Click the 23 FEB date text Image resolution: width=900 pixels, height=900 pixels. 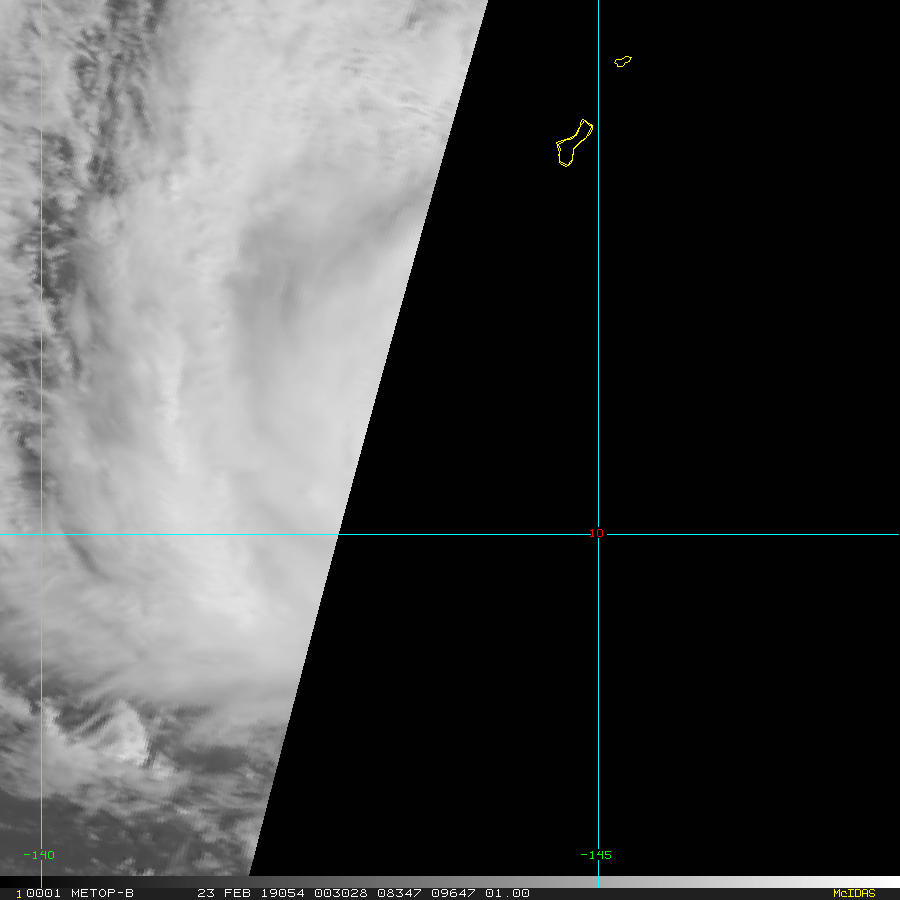pos(223,893)
